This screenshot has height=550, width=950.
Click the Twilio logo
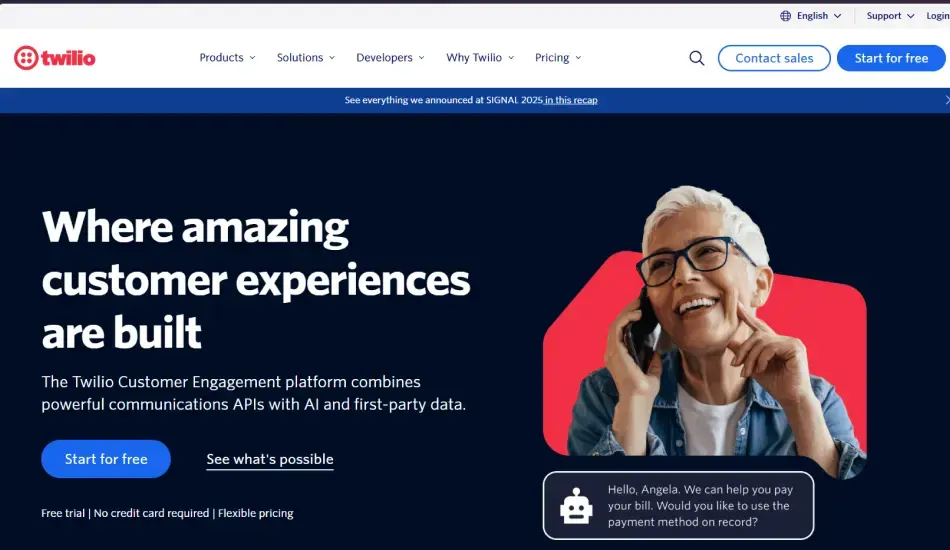click(x=55, y=58)
